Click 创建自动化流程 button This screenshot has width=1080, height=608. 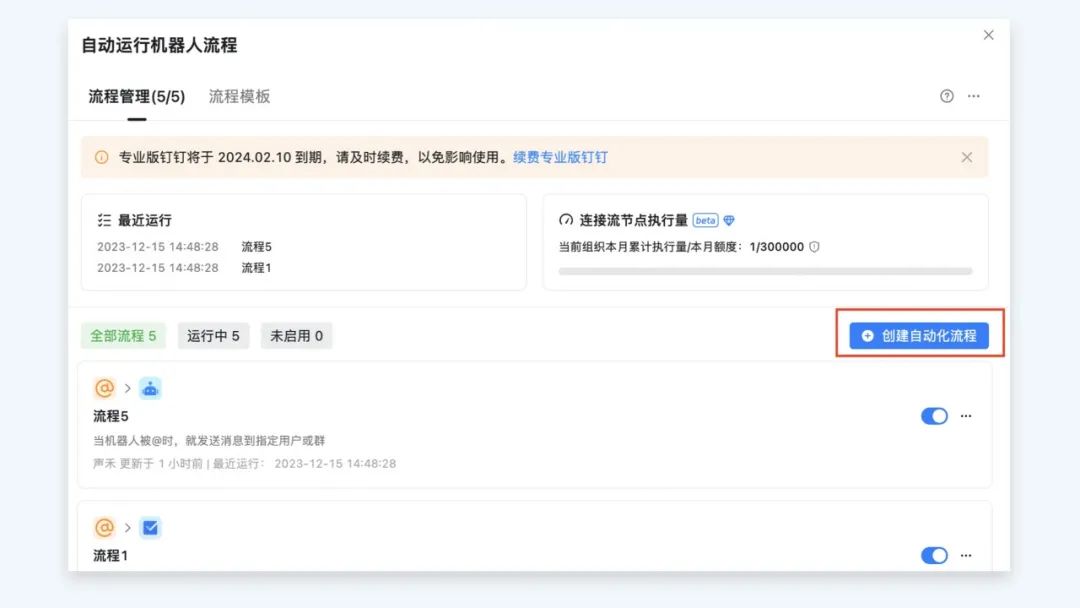(919, 336)
